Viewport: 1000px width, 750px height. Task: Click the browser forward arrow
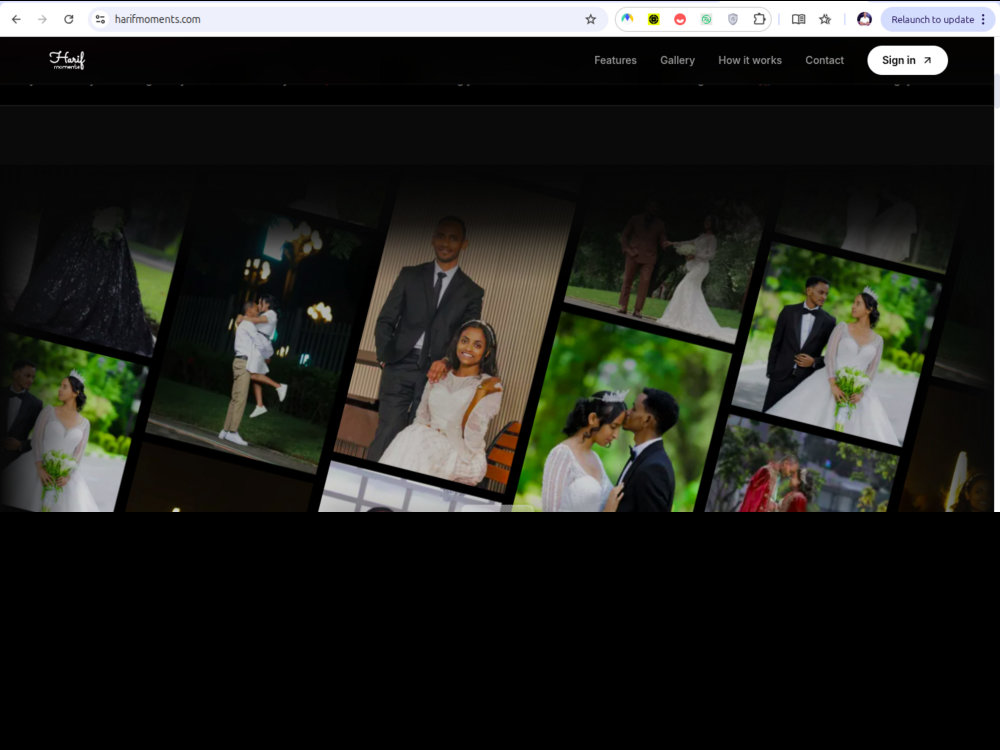[x=42, y=19]
